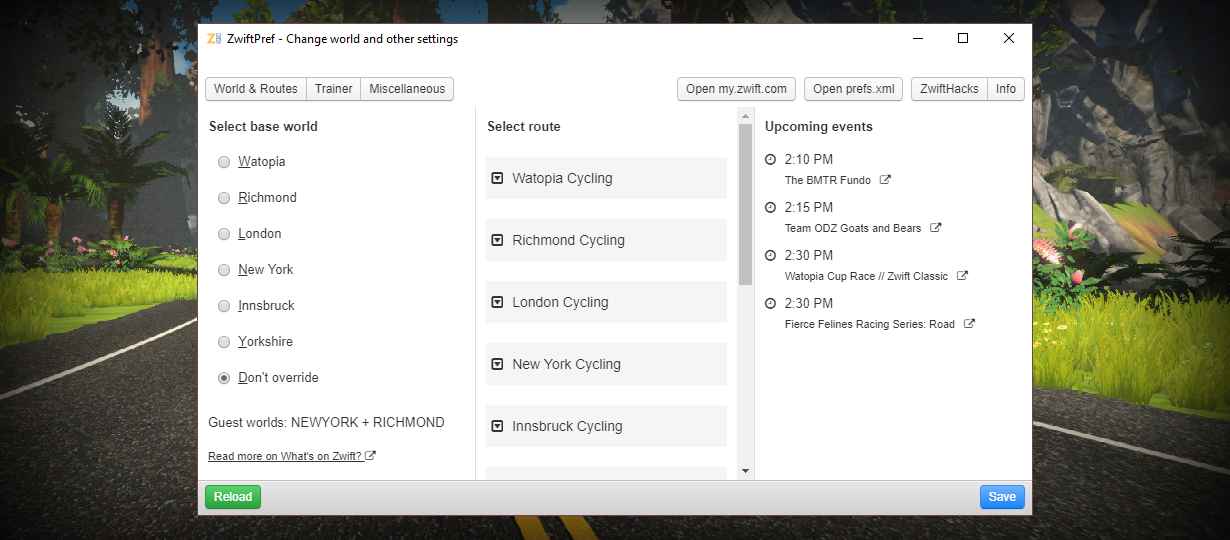Minimize the ZwiftPref window
The width and height of the screenshot is (1230, 540).
point(918,39)
